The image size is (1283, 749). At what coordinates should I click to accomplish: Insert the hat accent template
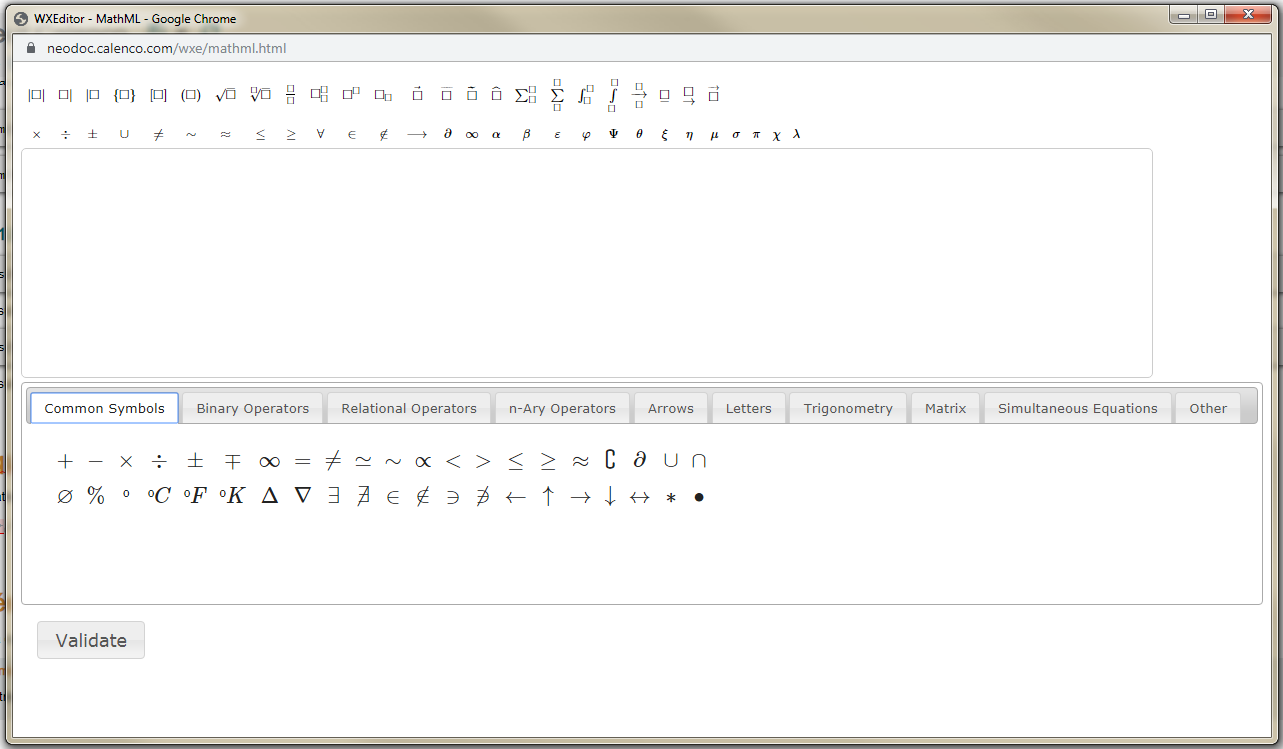click(x=496, y=94)
